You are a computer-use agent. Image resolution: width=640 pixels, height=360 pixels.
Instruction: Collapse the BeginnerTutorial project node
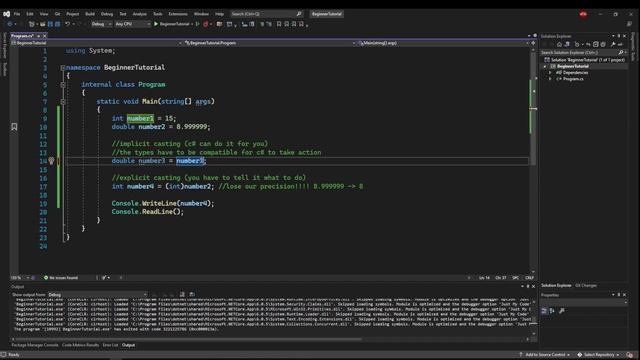coord(544,66)
